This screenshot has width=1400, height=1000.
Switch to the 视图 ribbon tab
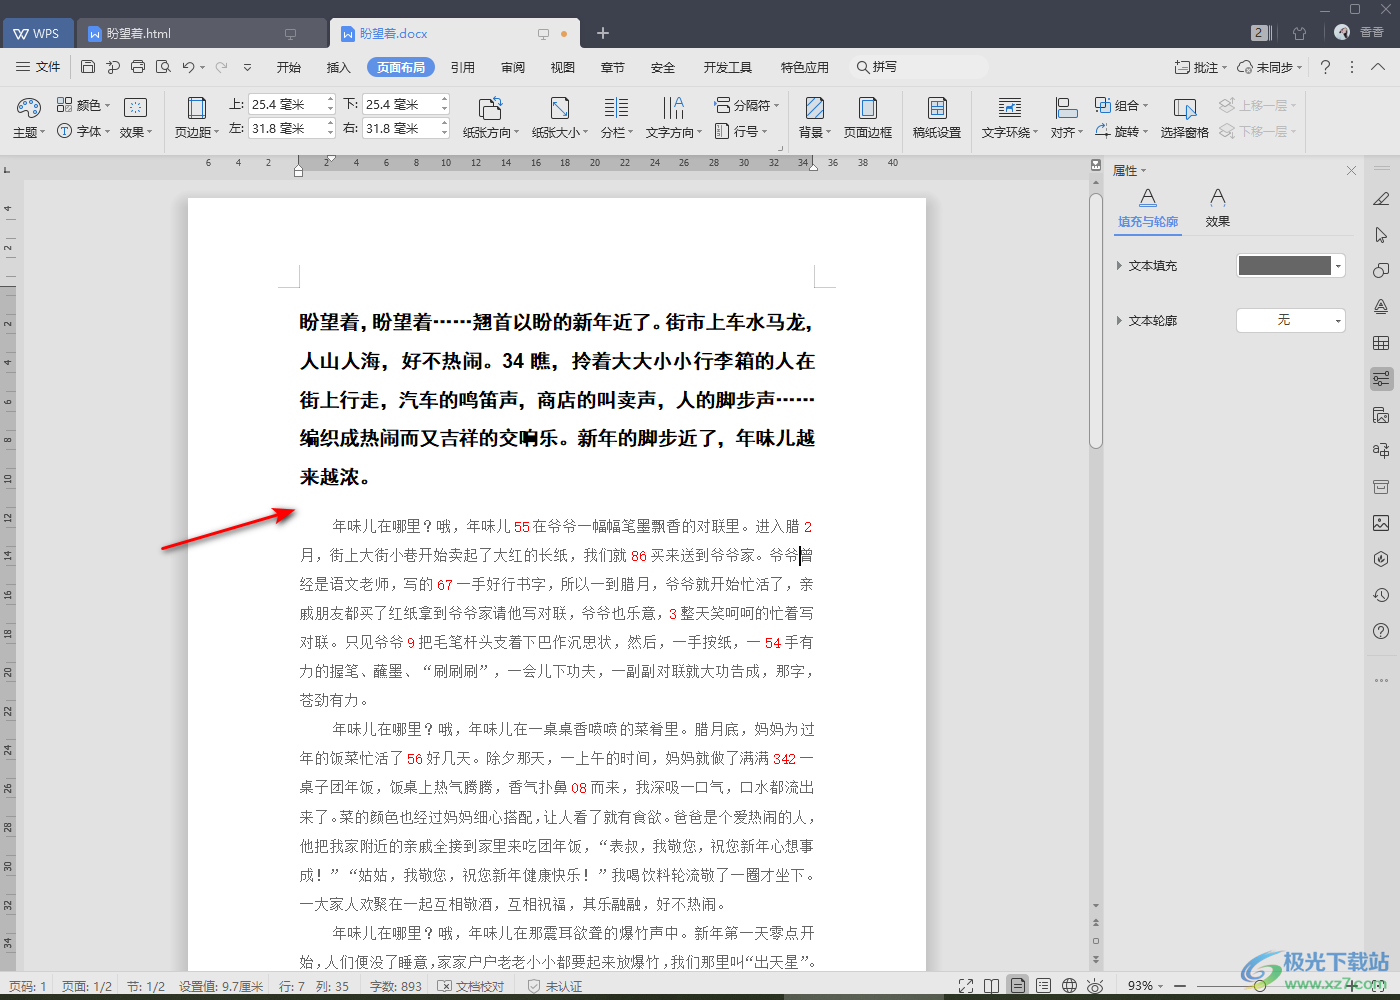563,67
